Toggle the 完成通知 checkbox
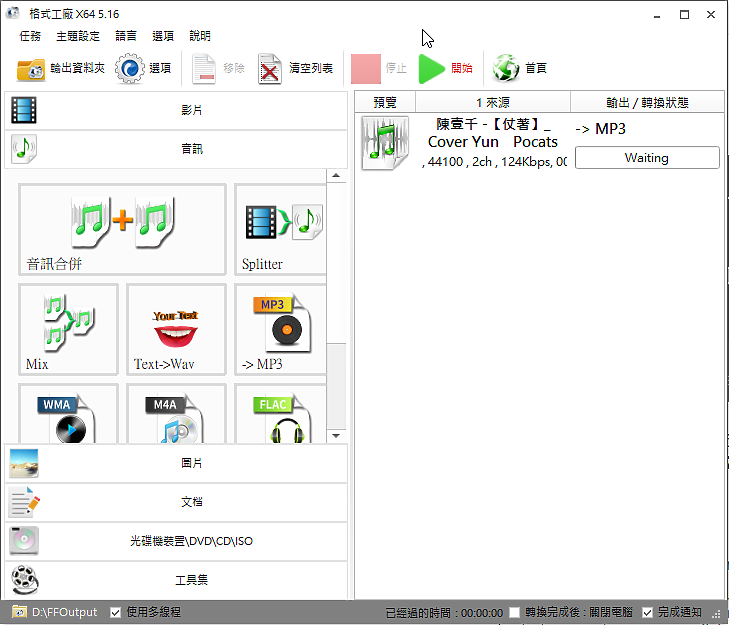Viewport: 729px width, 625px height. point(647,612)
